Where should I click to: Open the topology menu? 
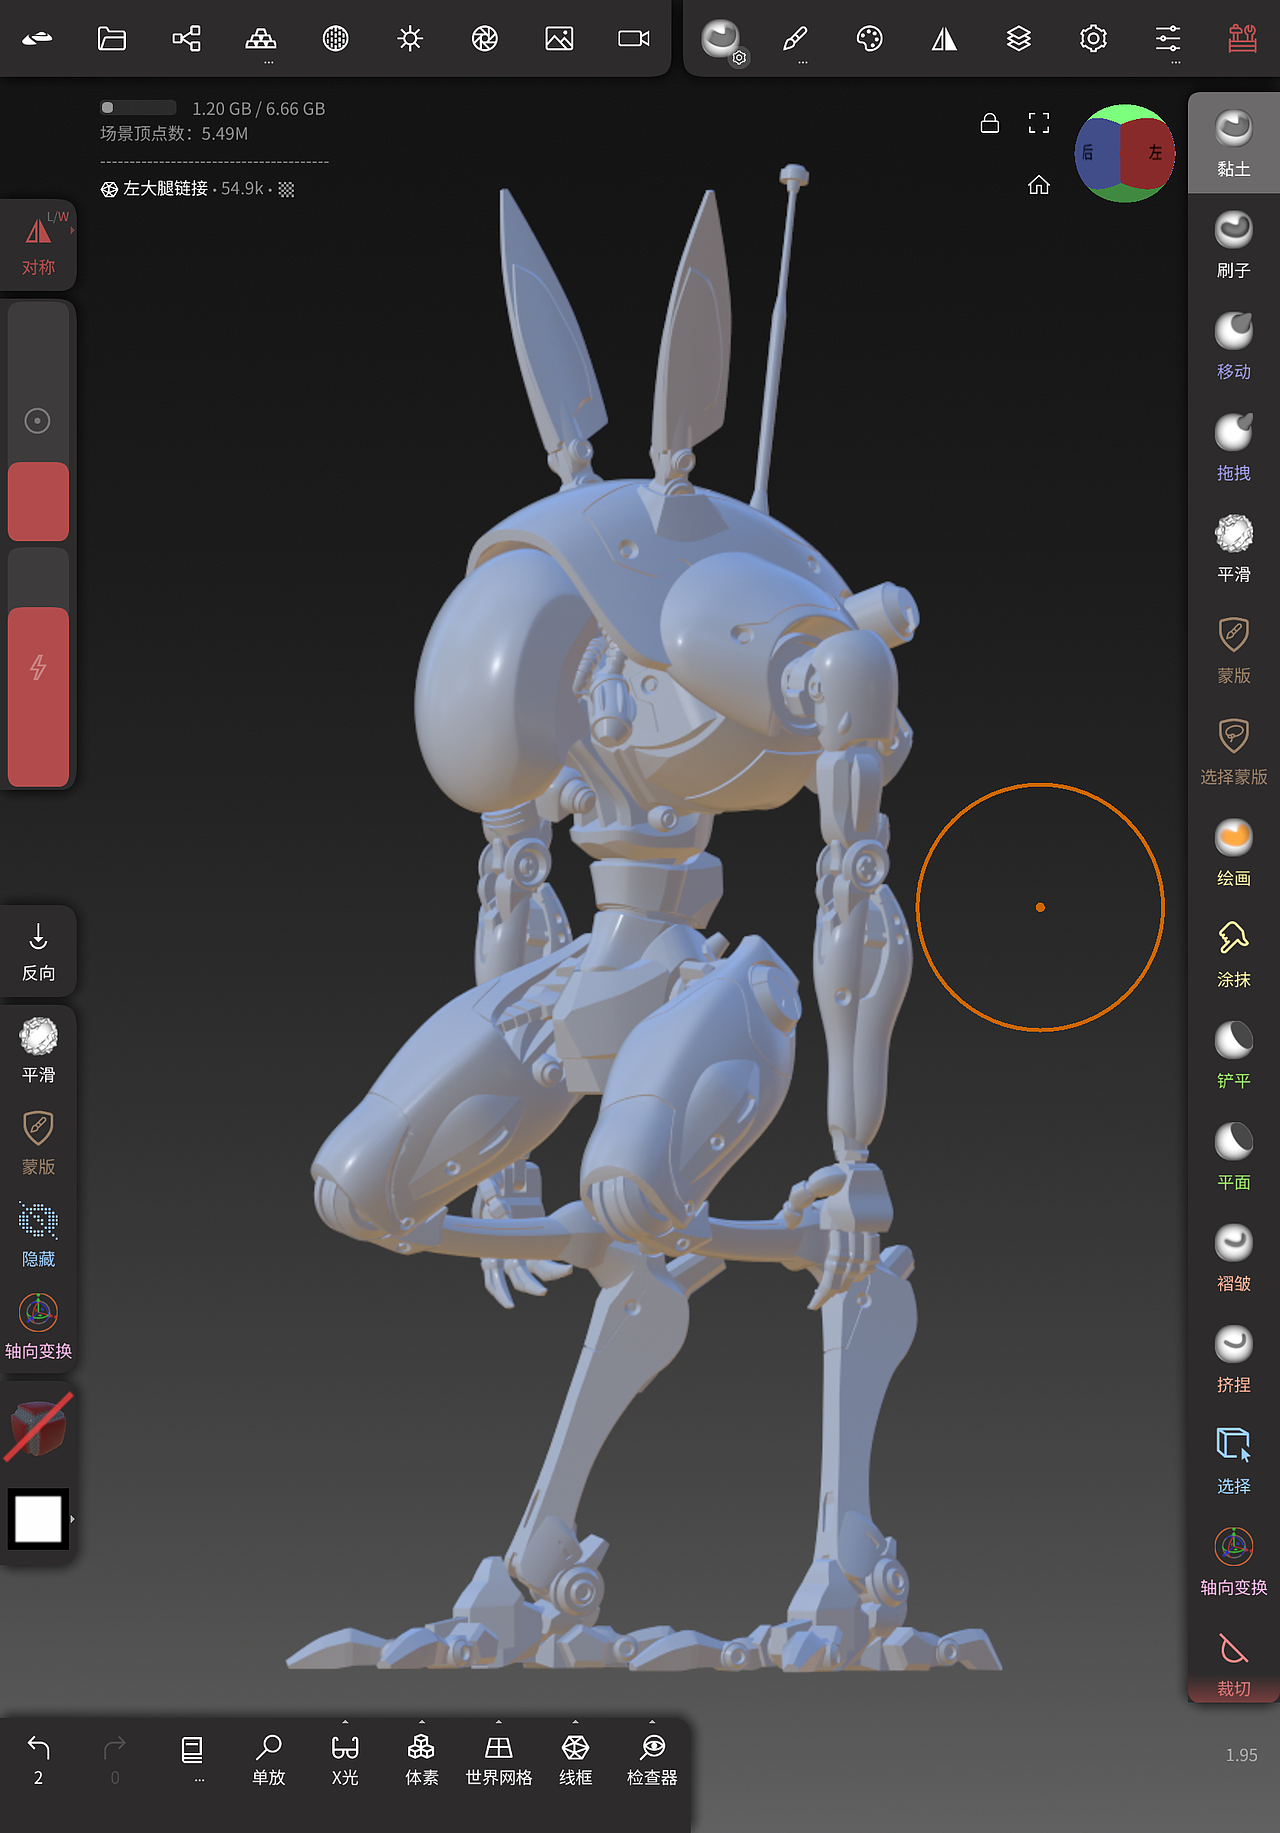point(261,39)
